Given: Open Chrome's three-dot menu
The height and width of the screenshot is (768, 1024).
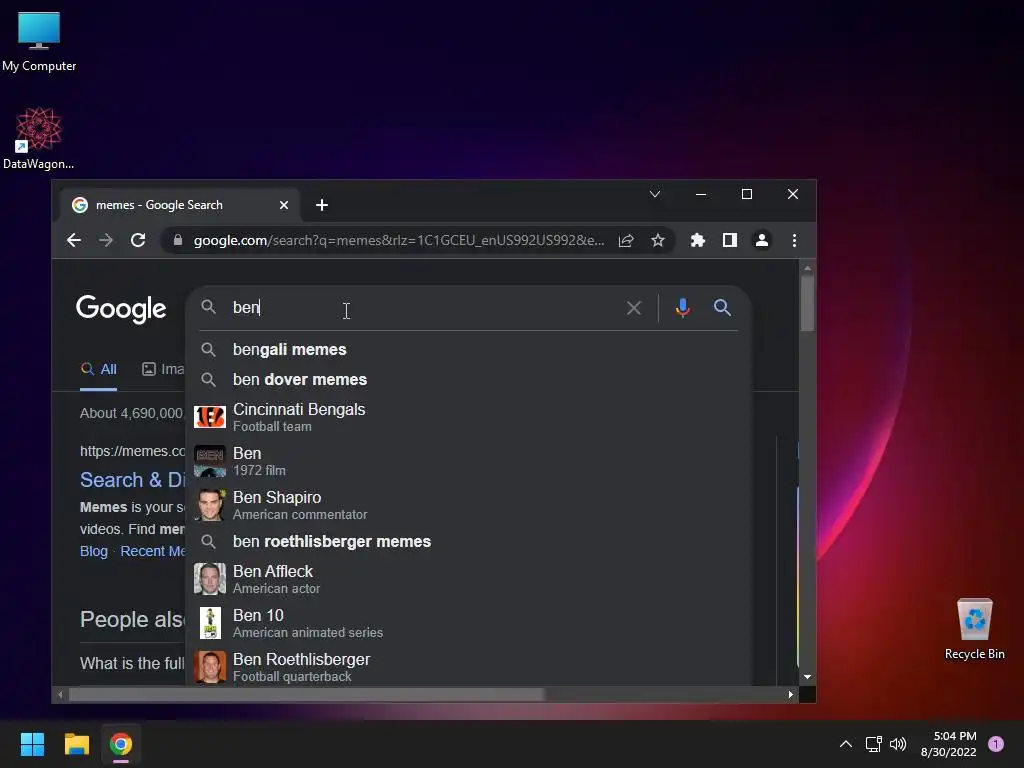Looking at the screenshot, I should tap(794, 240).
